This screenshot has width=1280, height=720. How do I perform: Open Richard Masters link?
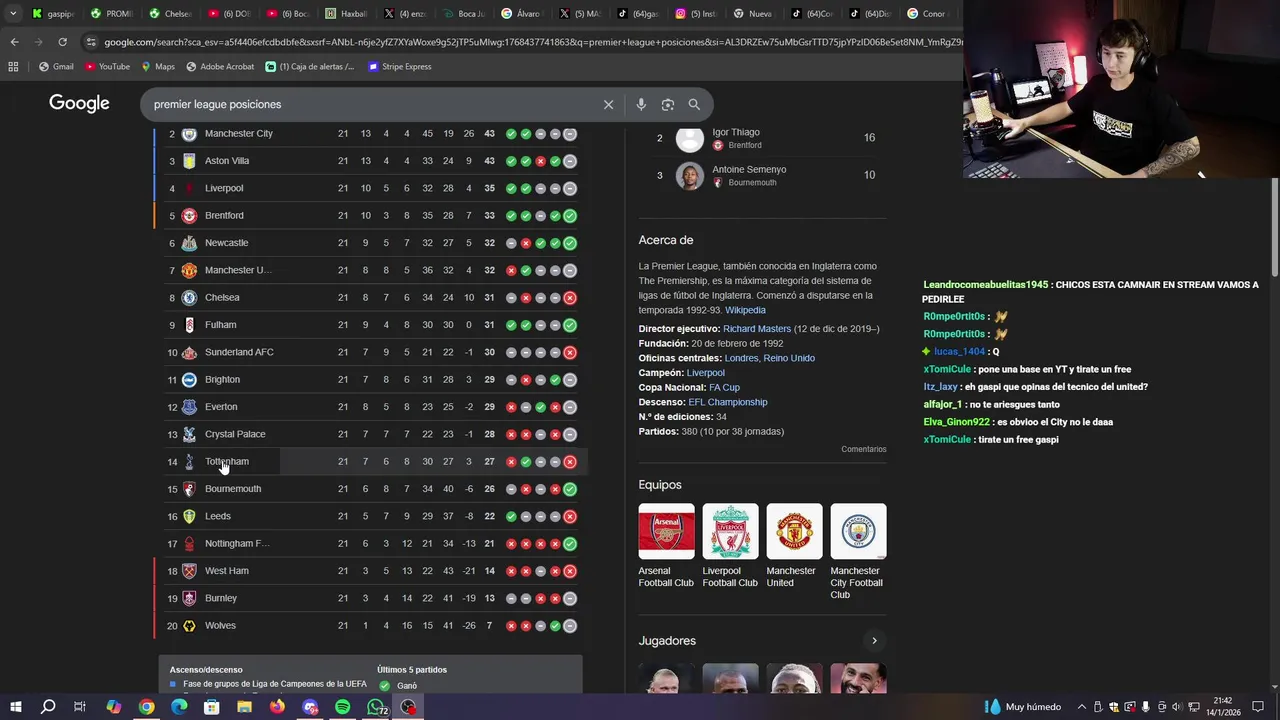[x=757, y=329]
